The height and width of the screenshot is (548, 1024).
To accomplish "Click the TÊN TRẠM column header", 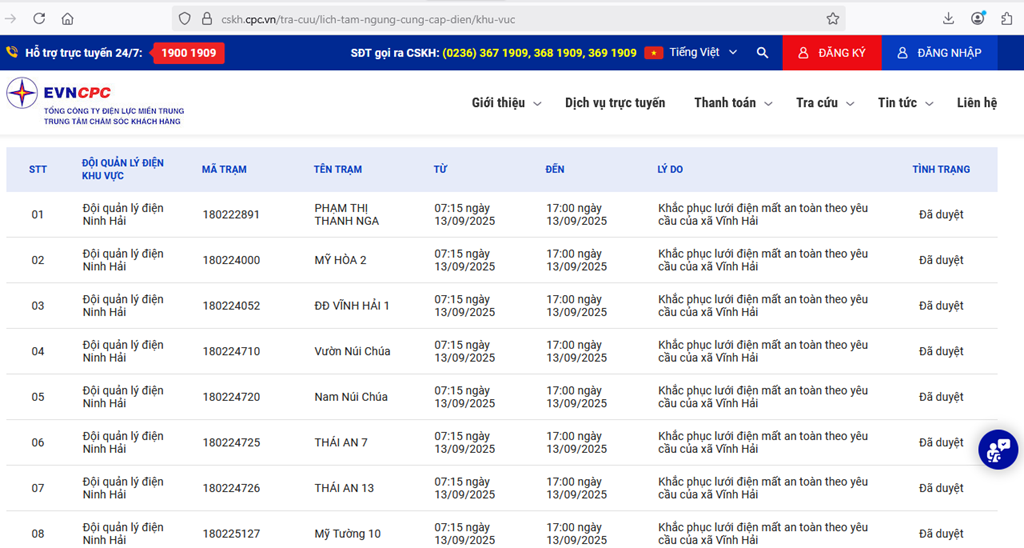I will click(338, 169).
